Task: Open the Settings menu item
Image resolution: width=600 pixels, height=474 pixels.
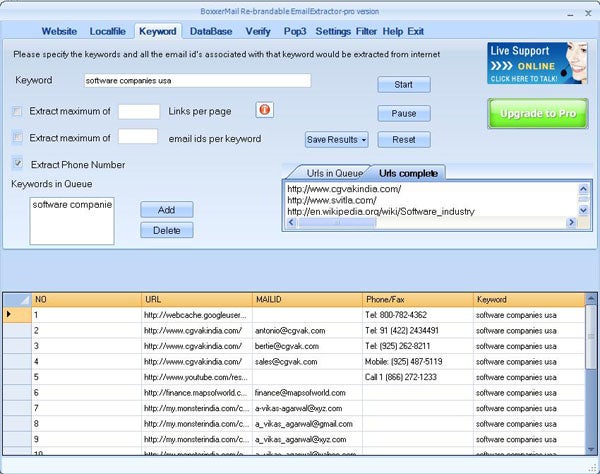Action: 333,31
